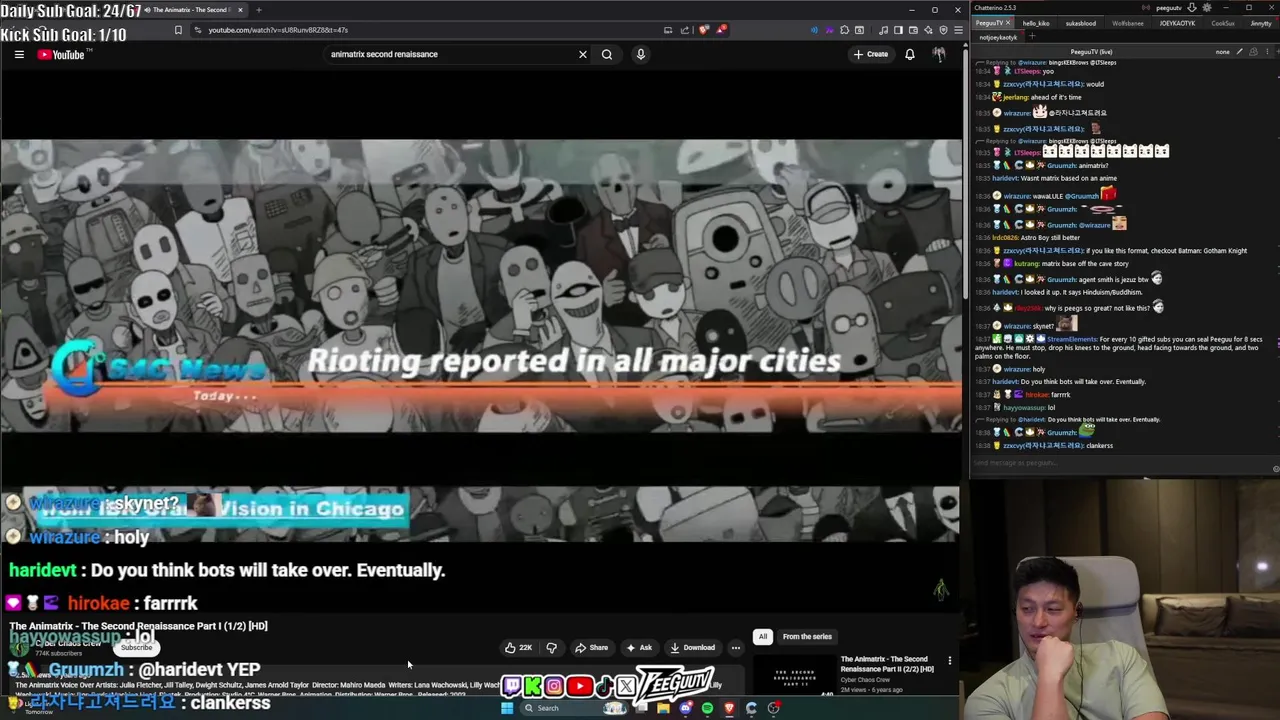Close The Animatrix browser tab

pos(240,10)
